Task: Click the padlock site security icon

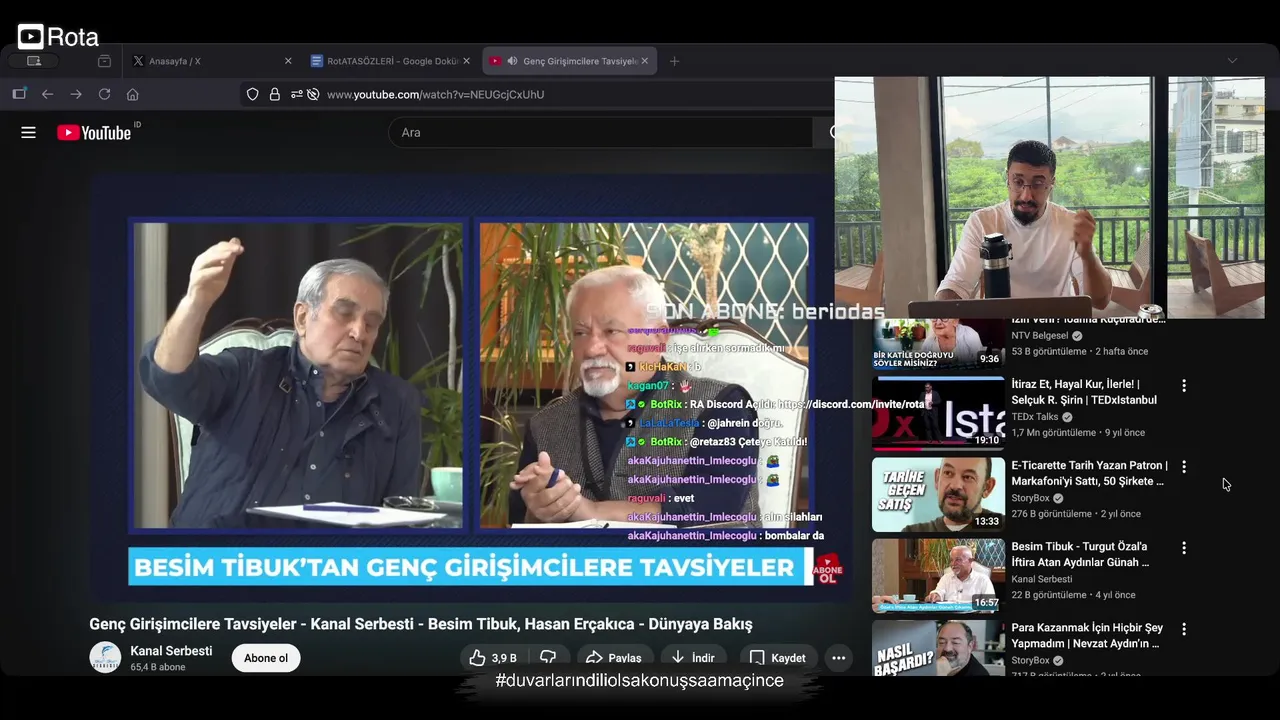Action: [274, 94]
